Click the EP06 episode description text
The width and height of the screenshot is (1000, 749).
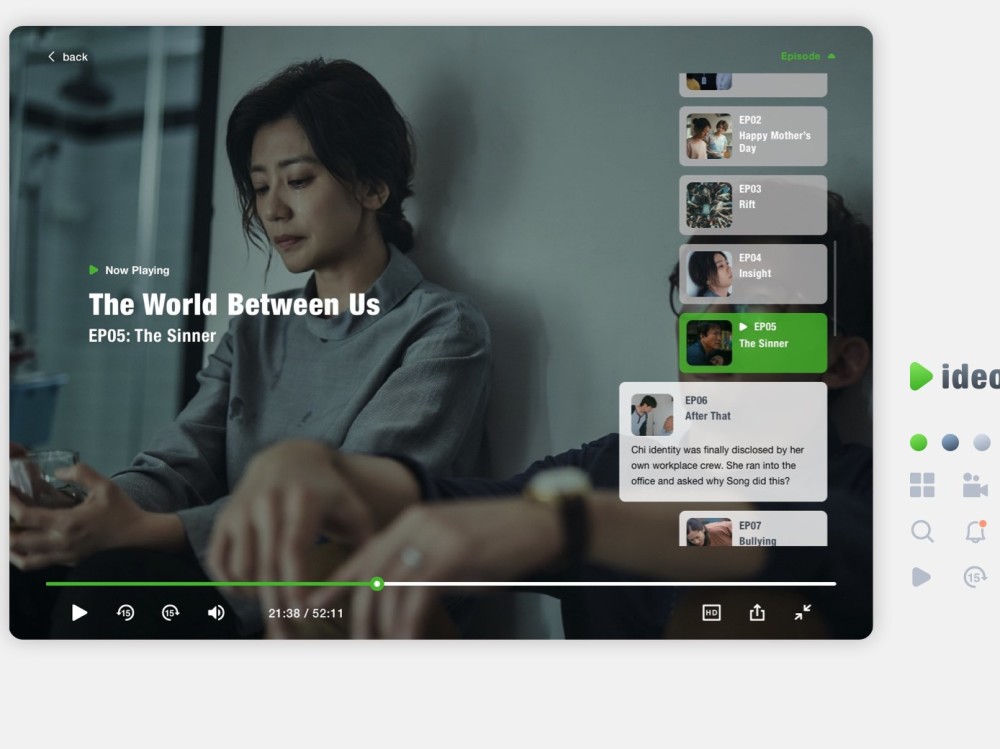click(x=718, y=465)
